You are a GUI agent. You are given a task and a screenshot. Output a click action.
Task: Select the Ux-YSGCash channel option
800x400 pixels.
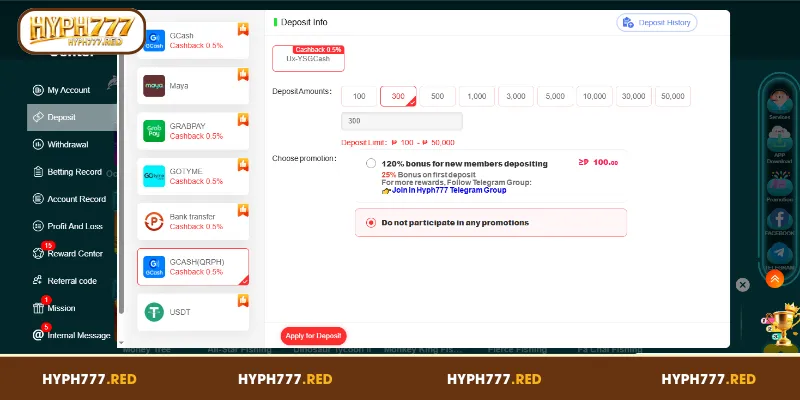click(308, 58)
